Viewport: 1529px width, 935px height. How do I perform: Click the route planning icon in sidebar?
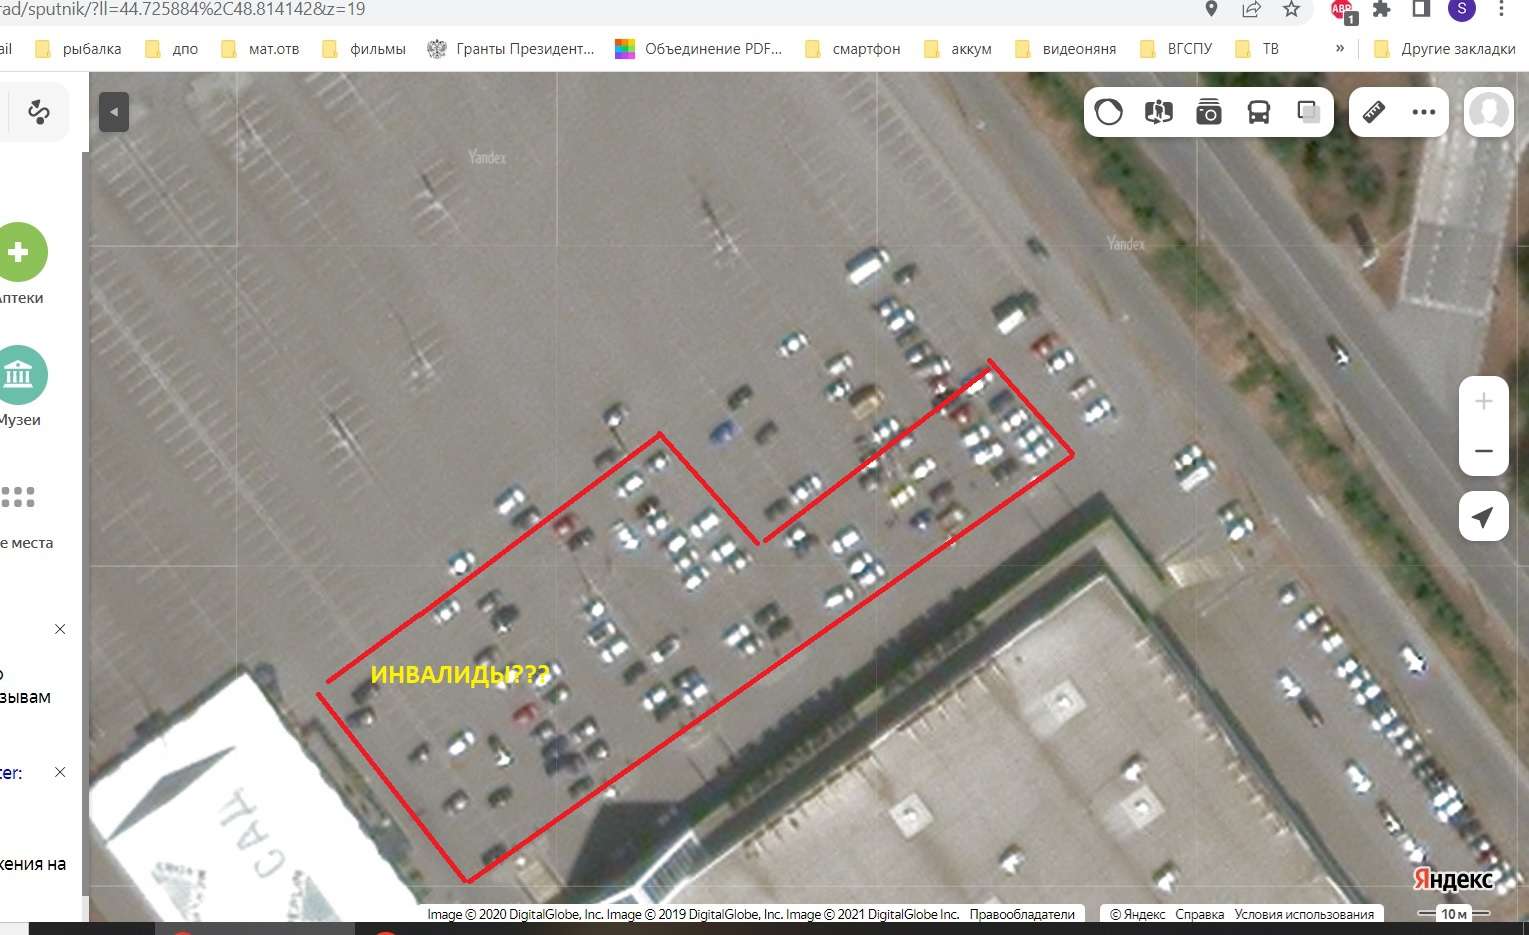tap(39, 112)
